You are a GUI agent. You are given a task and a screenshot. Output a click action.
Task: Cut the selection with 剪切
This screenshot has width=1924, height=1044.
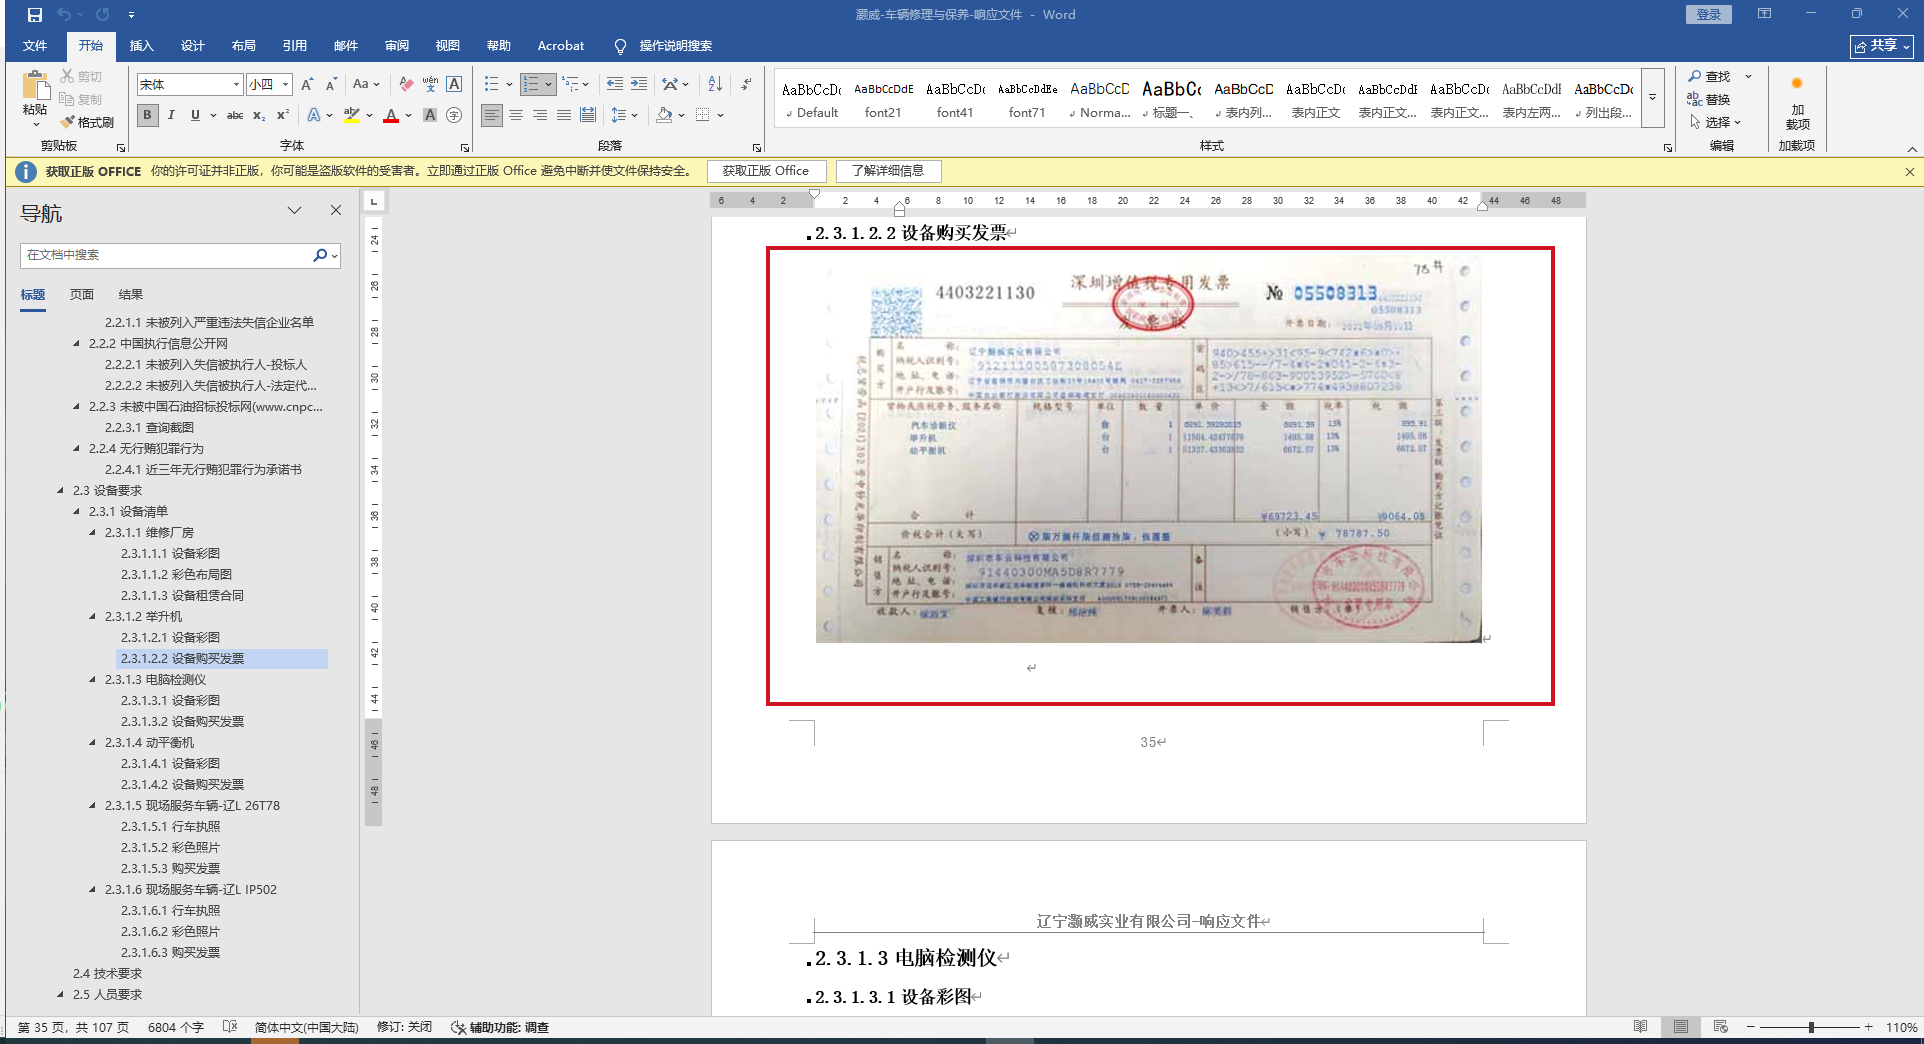(81, 77)
